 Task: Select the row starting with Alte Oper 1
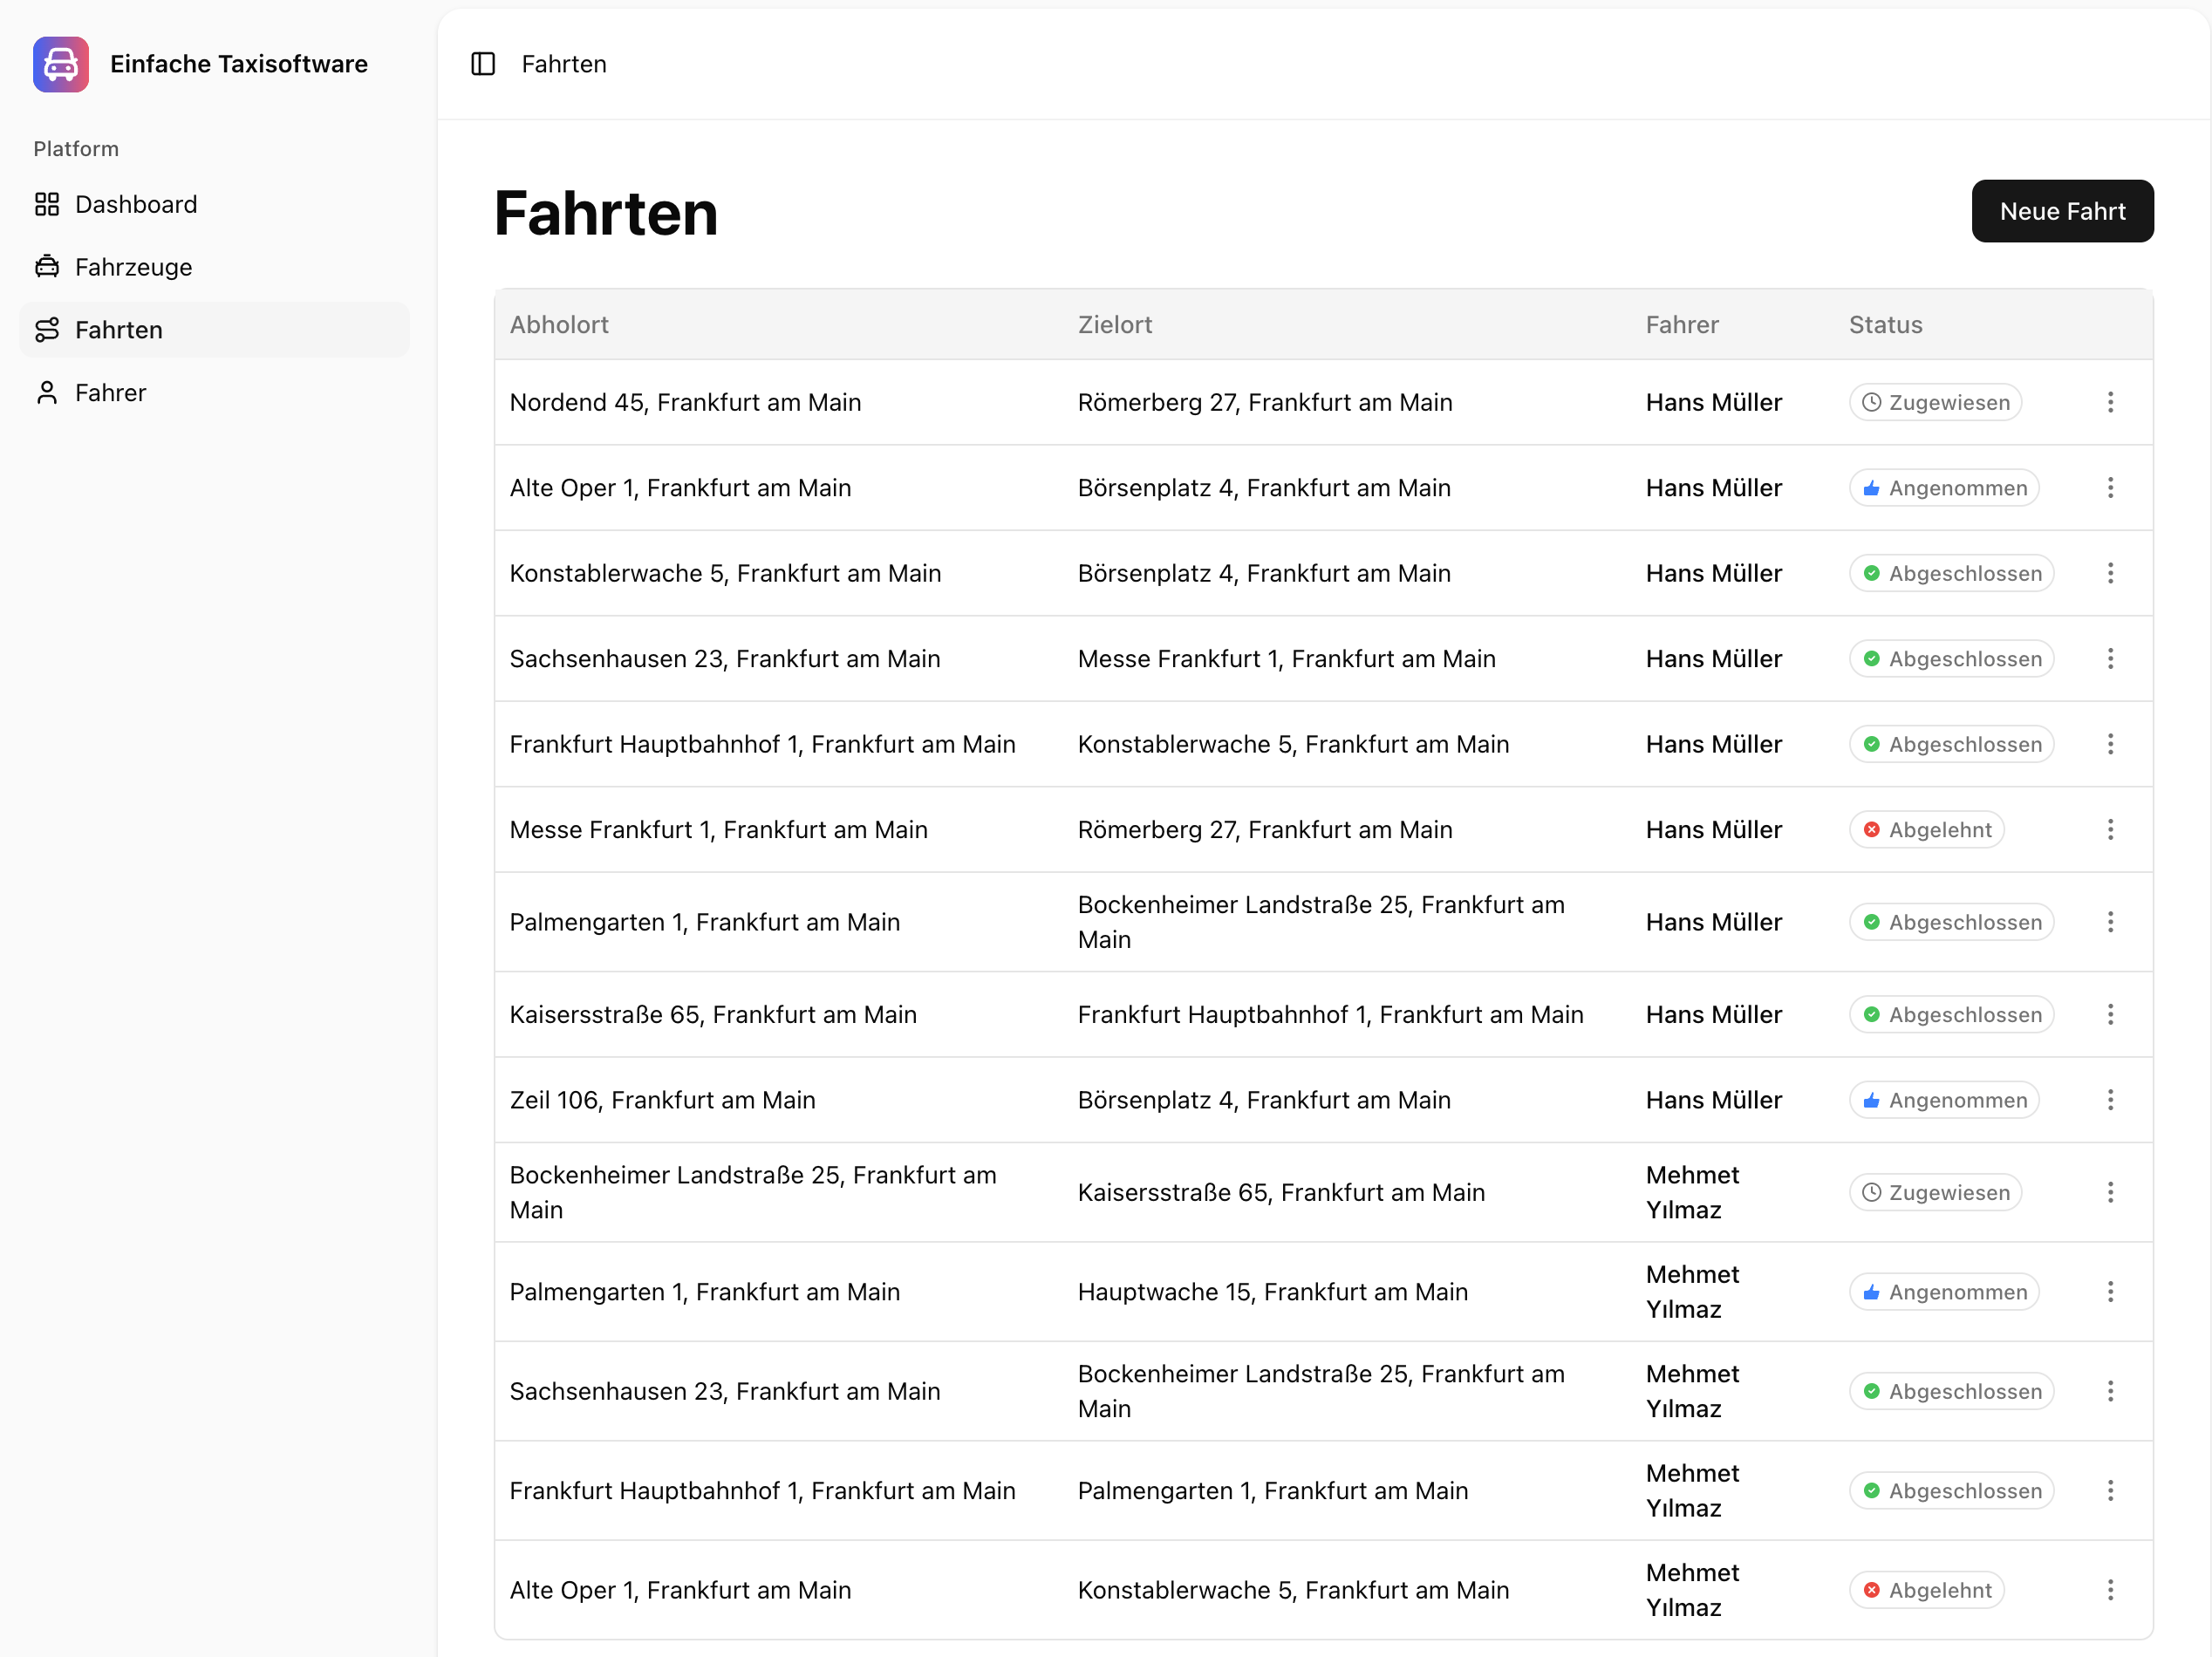click(680, 488)
